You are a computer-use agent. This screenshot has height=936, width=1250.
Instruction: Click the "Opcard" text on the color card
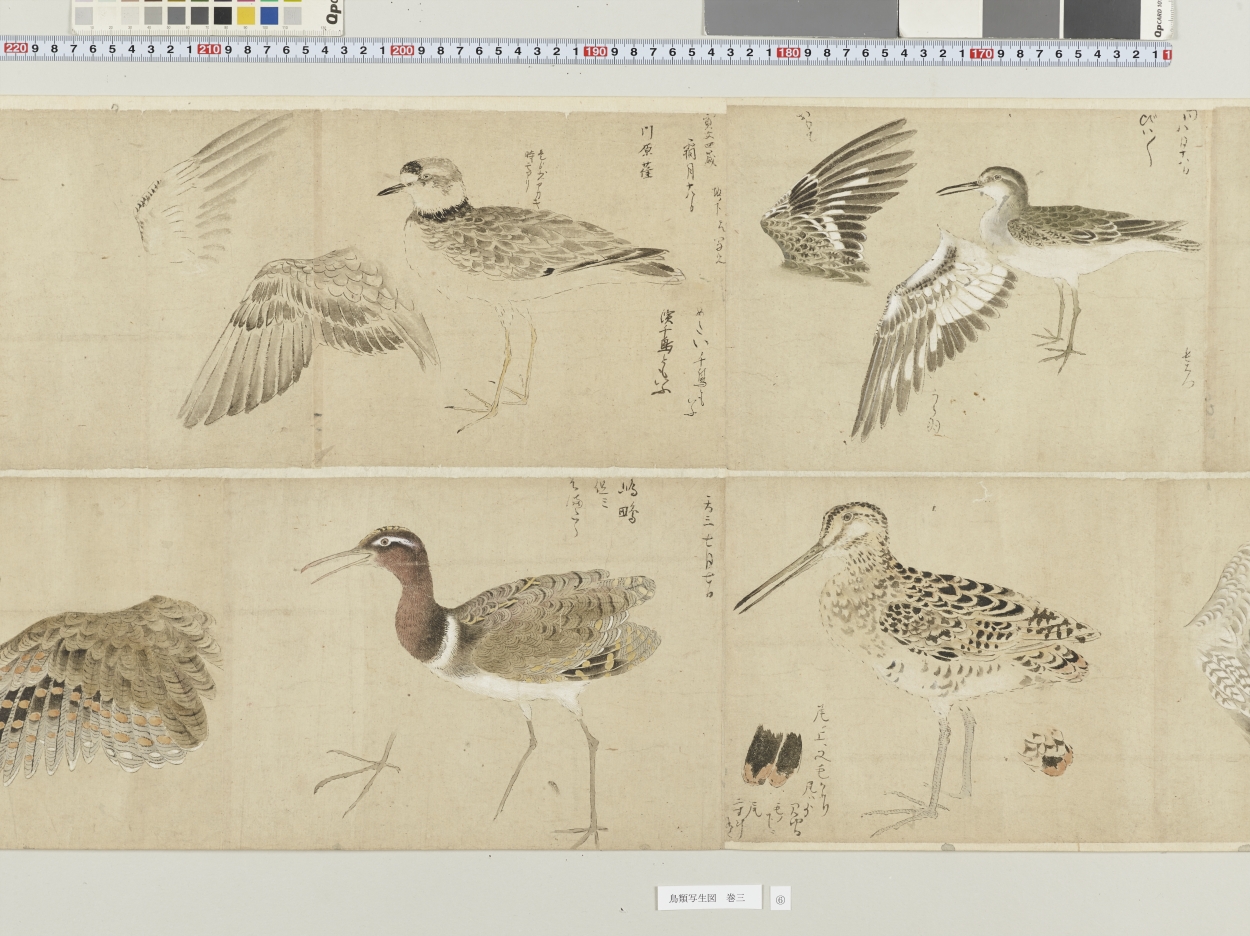333,13
